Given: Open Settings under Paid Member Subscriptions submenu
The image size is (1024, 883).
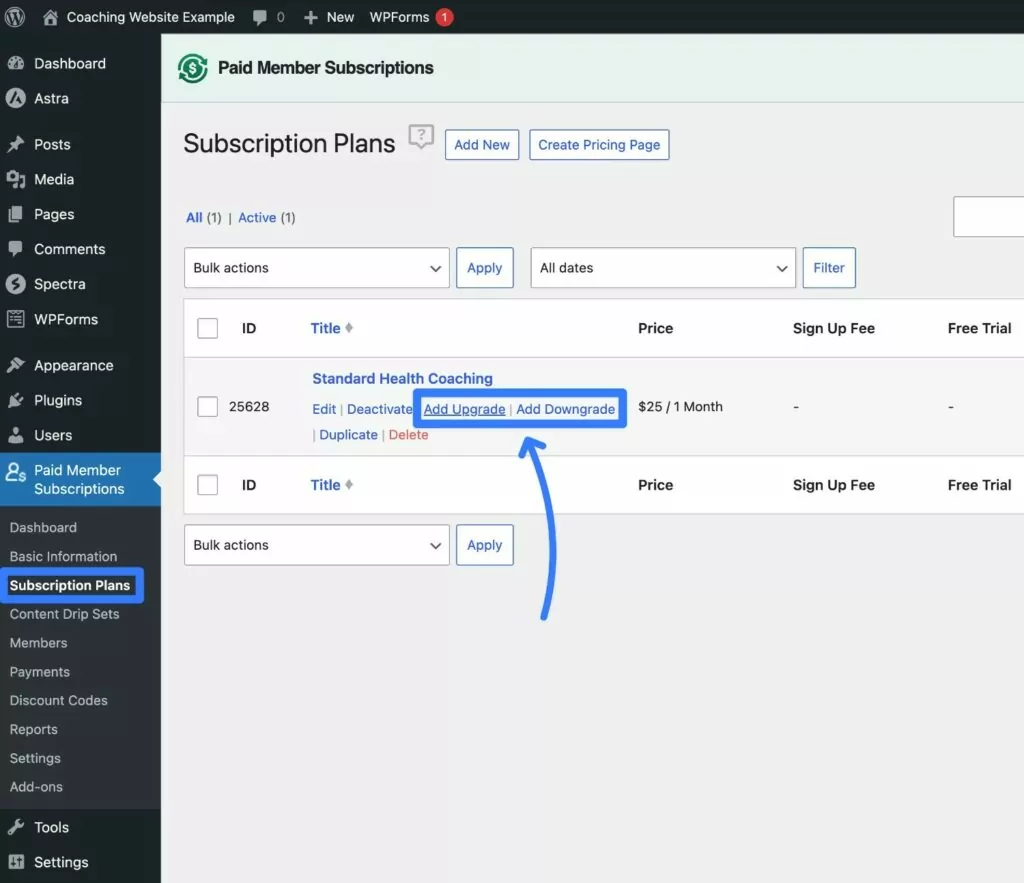Looking at the screenshot, I should pyautogui.click(x=35, y=758).
